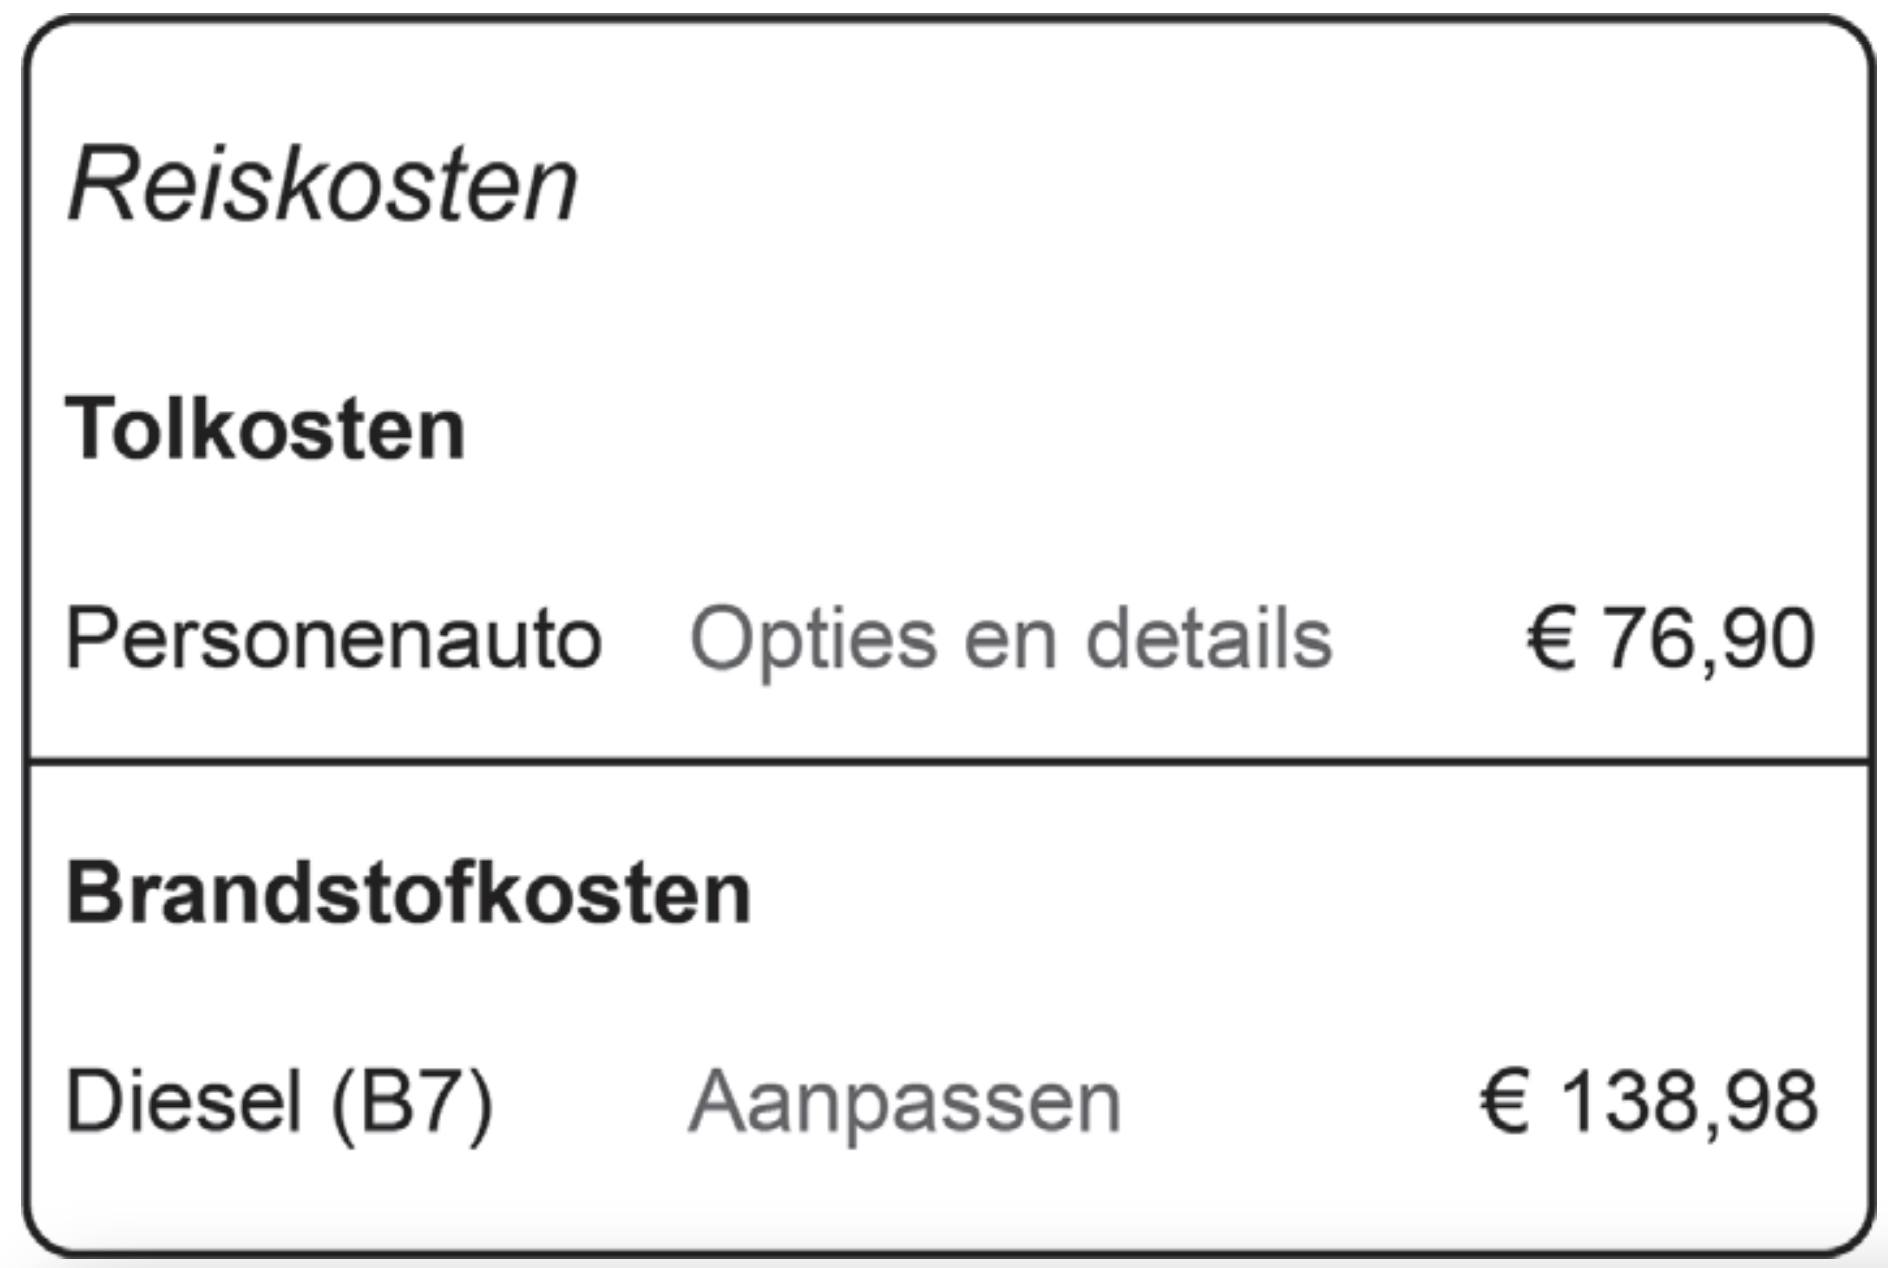Click the word 'details' in the toll row
Image resolution: width=1888 pixels, height=1268 pixels.
[1208, 639]
